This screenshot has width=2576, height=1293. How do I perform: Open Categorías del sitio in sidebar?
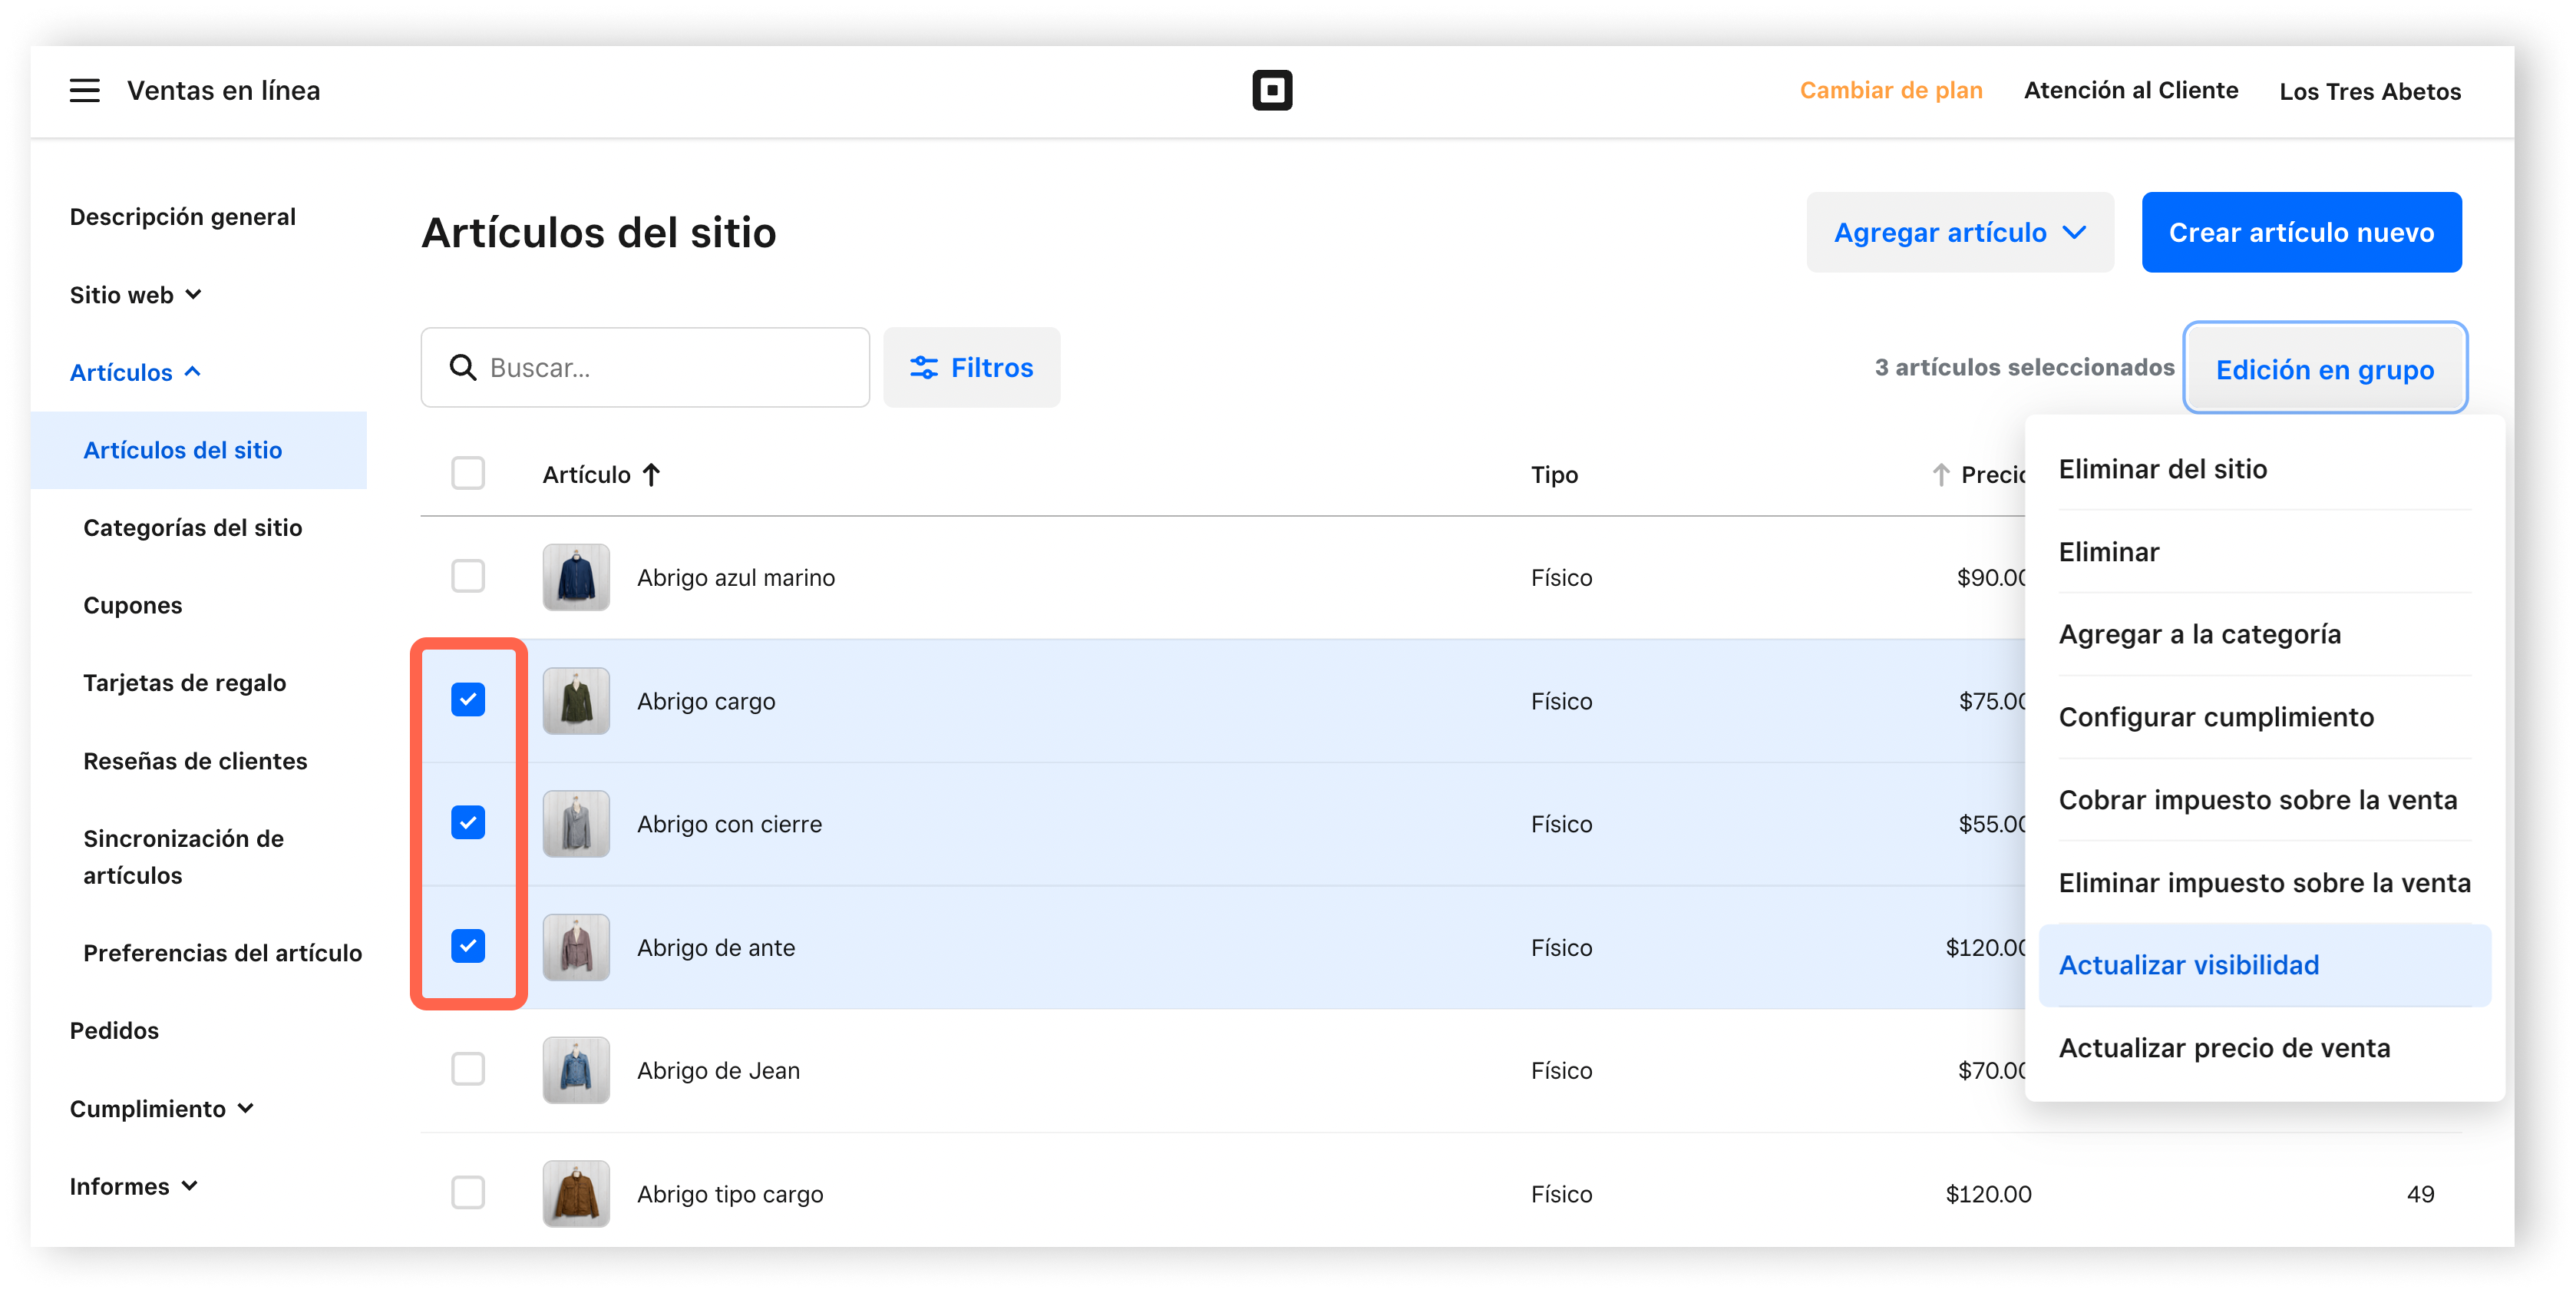pyautogui.click(x=192, y=527)
